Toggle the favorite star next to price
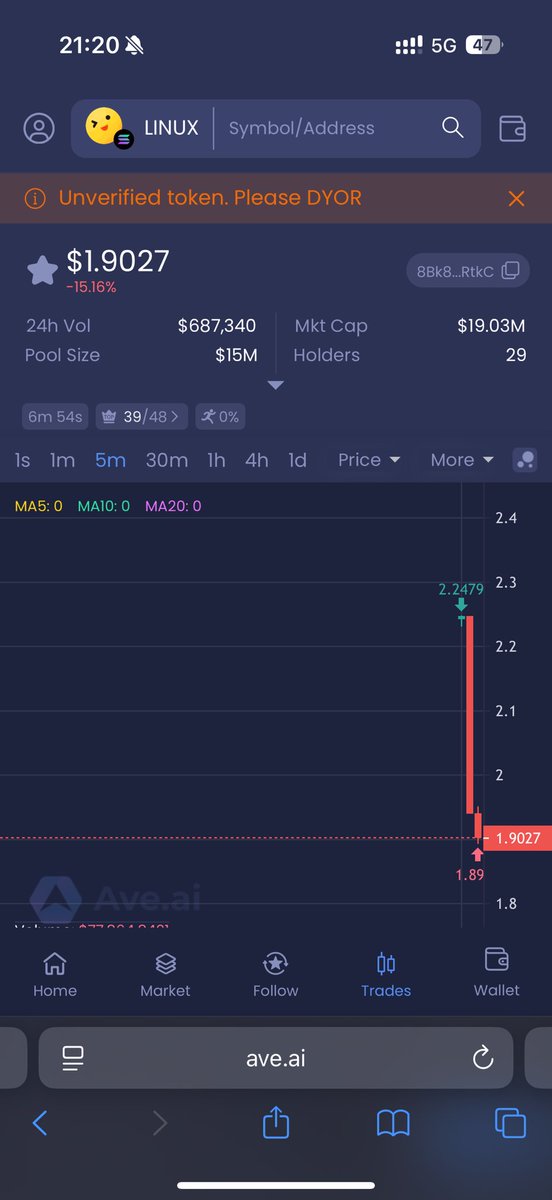 (42, 271)
